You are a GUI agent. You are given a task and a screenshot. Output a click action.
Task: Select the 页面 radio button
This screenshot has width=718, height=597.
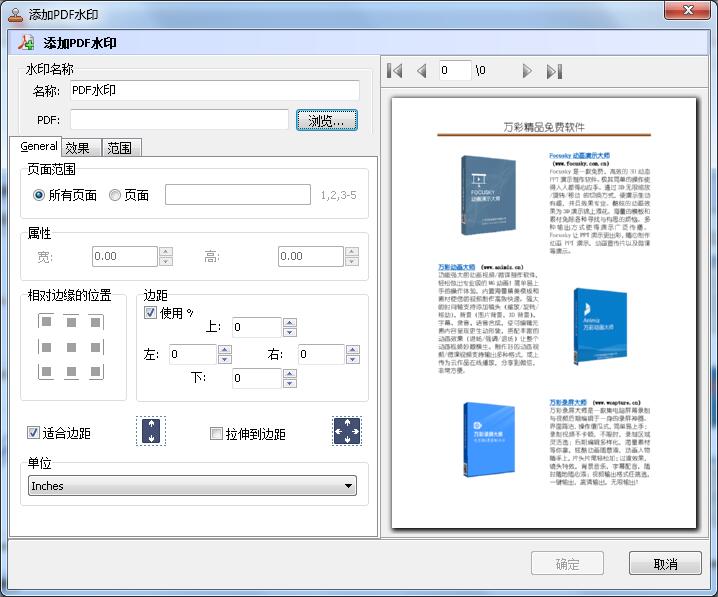(x=115, y=195)
